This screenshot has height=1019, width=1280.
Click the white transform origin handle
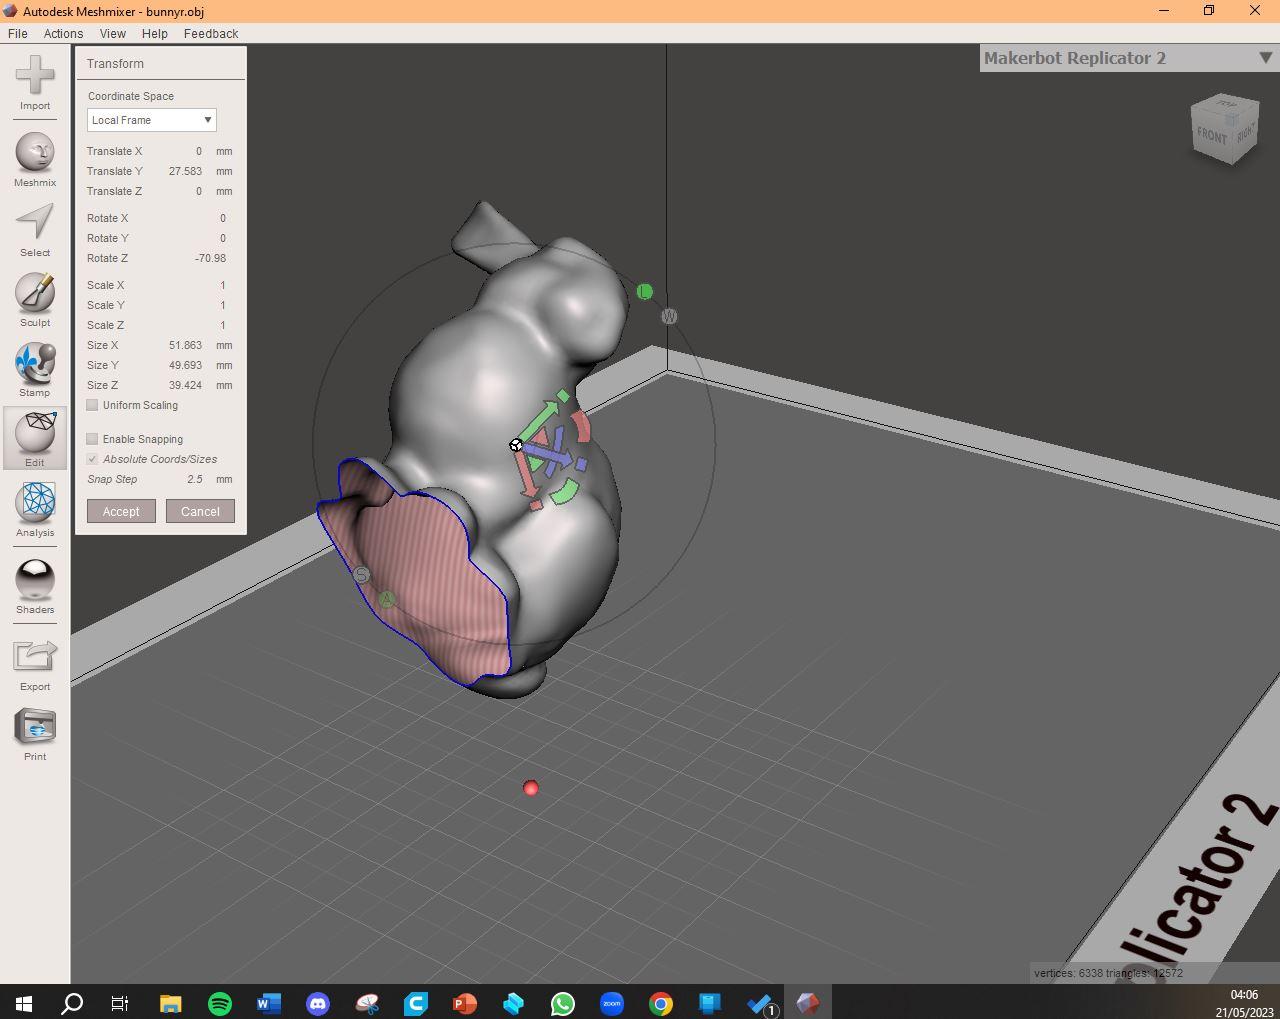(516, 445)
